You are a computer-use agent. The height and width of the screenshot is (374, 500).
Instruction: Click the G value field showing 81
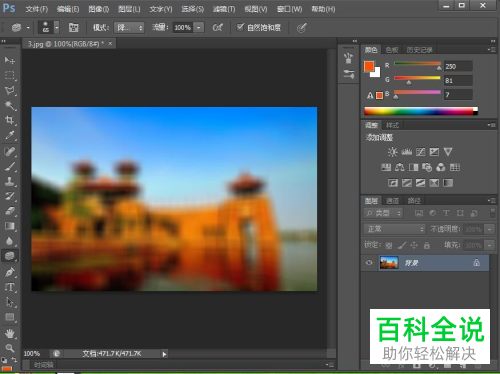click(x=458, y=80)
